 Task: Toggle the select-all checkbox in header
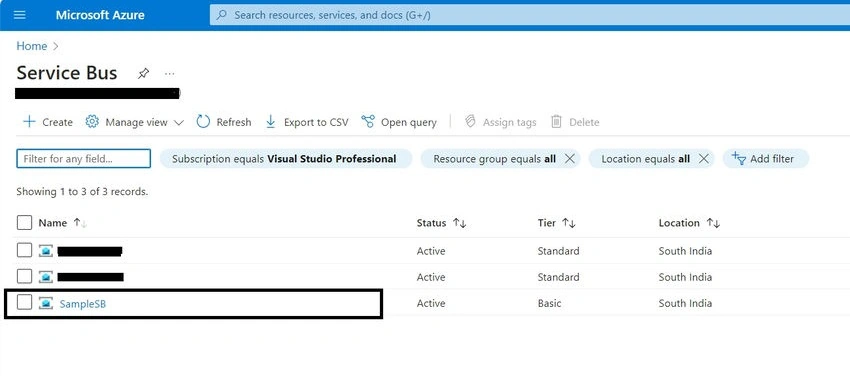click(24, 223)
